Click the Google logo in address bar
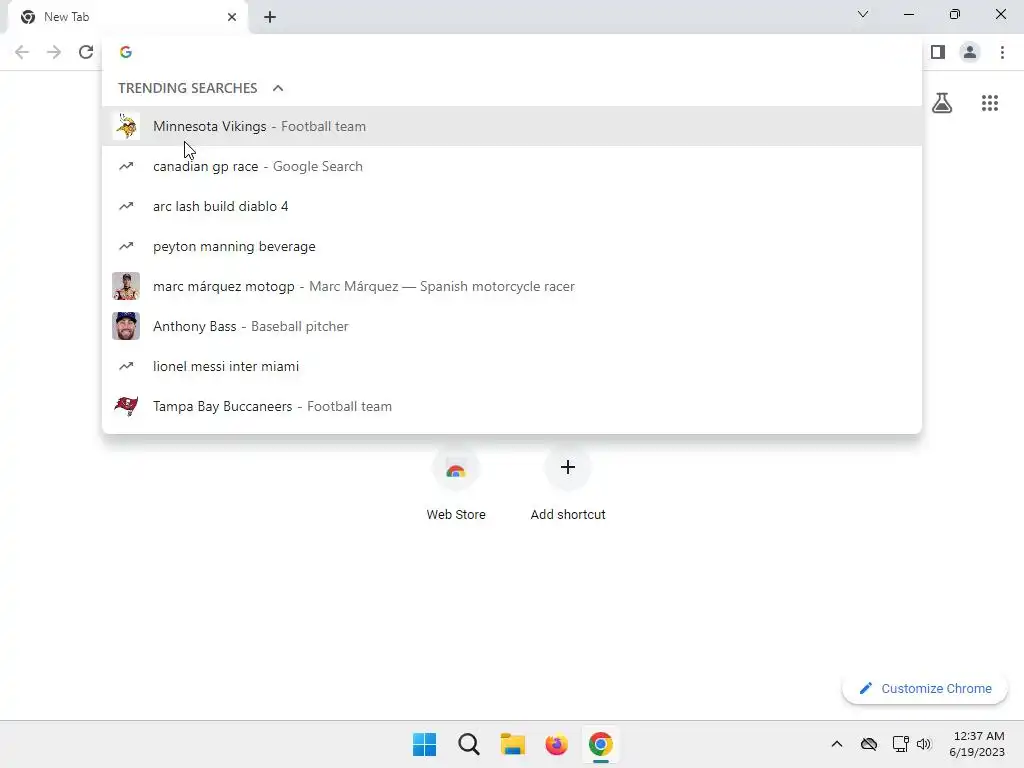 point(126,52)
